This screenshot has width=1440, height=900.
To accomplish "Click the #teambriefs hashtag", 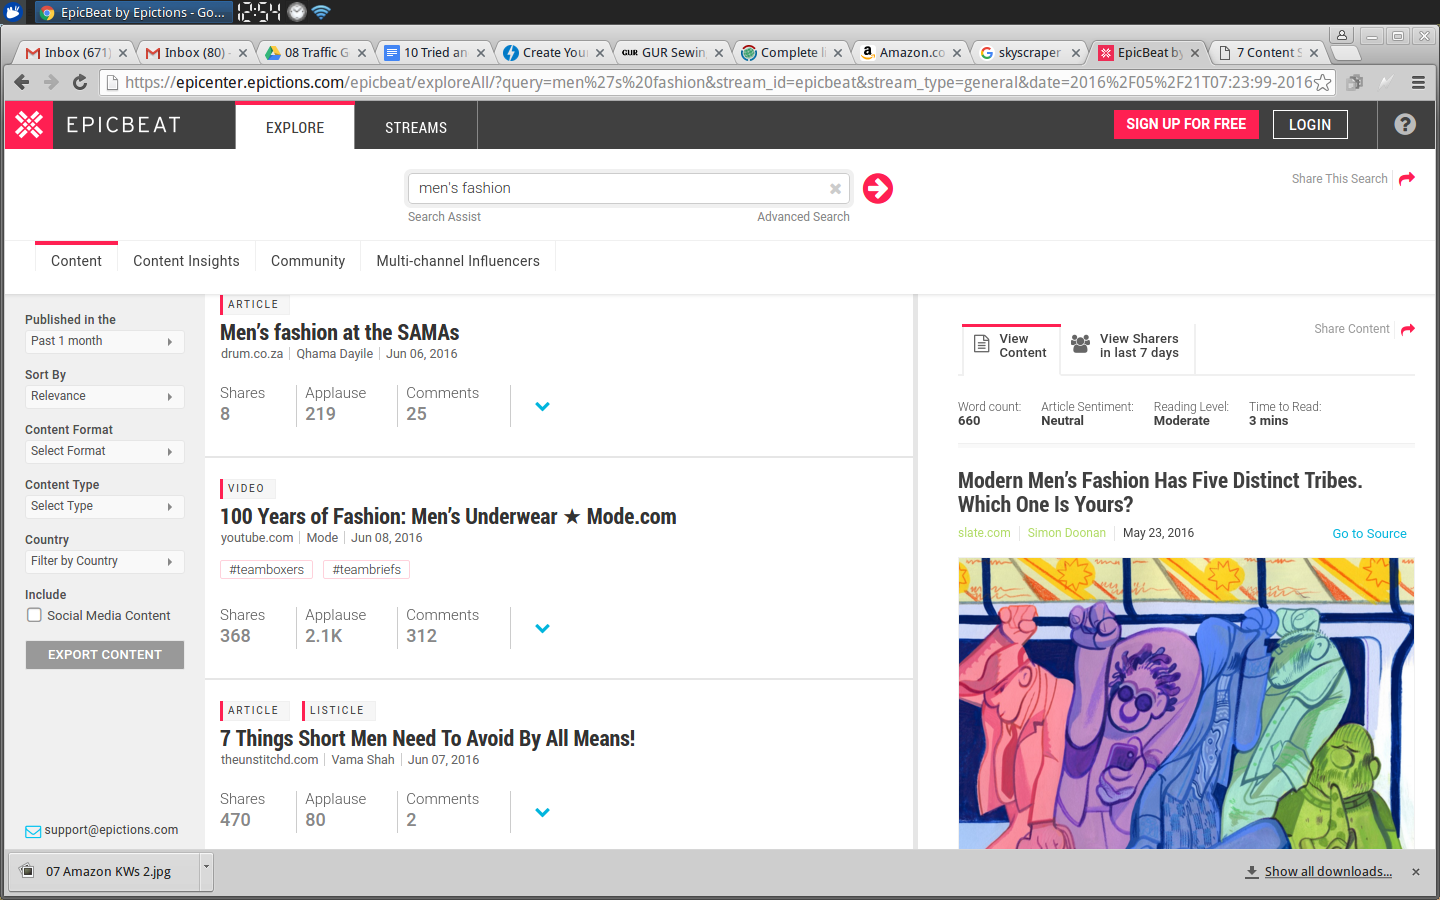I will point(366,569).
